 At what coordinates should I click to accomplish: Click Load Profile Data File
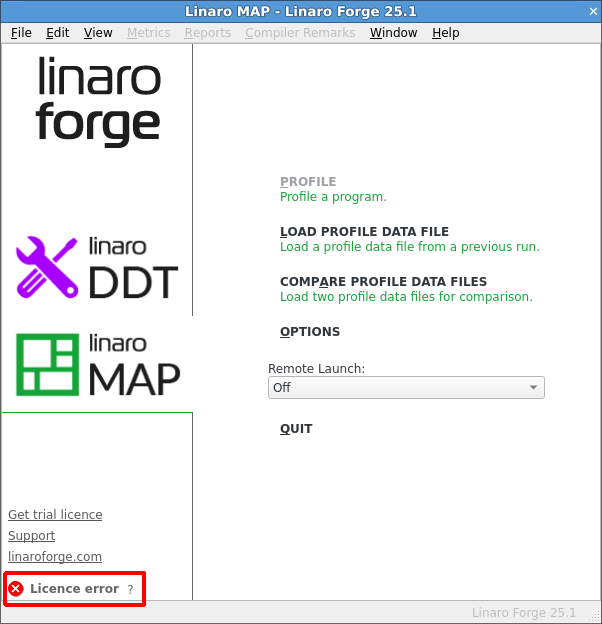pyautogui.click(x=364, y=232)
